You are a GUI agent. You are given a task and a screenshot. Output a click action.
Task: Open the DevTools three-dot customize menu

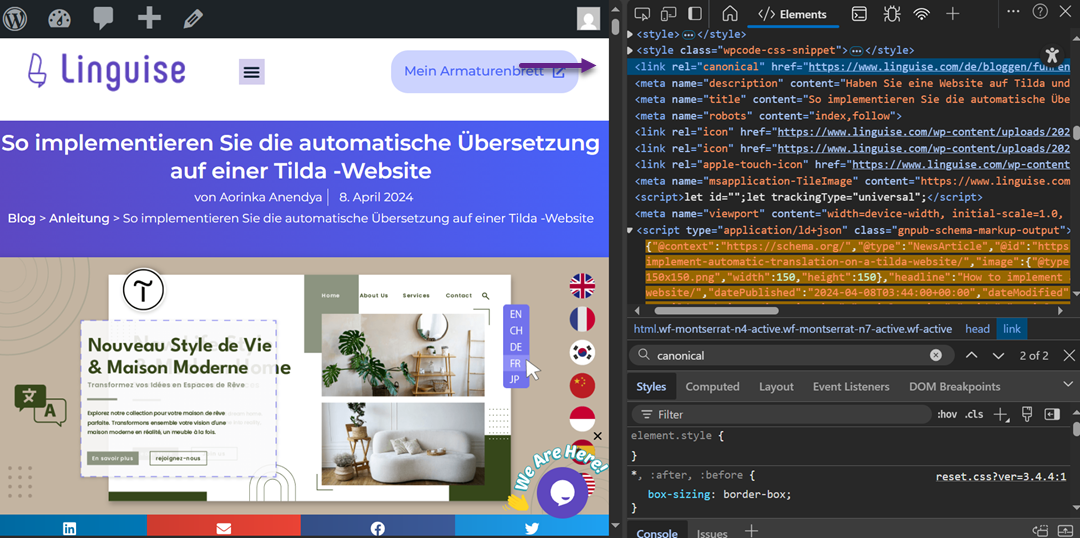pyautogui.click(x=1013, y=11)
